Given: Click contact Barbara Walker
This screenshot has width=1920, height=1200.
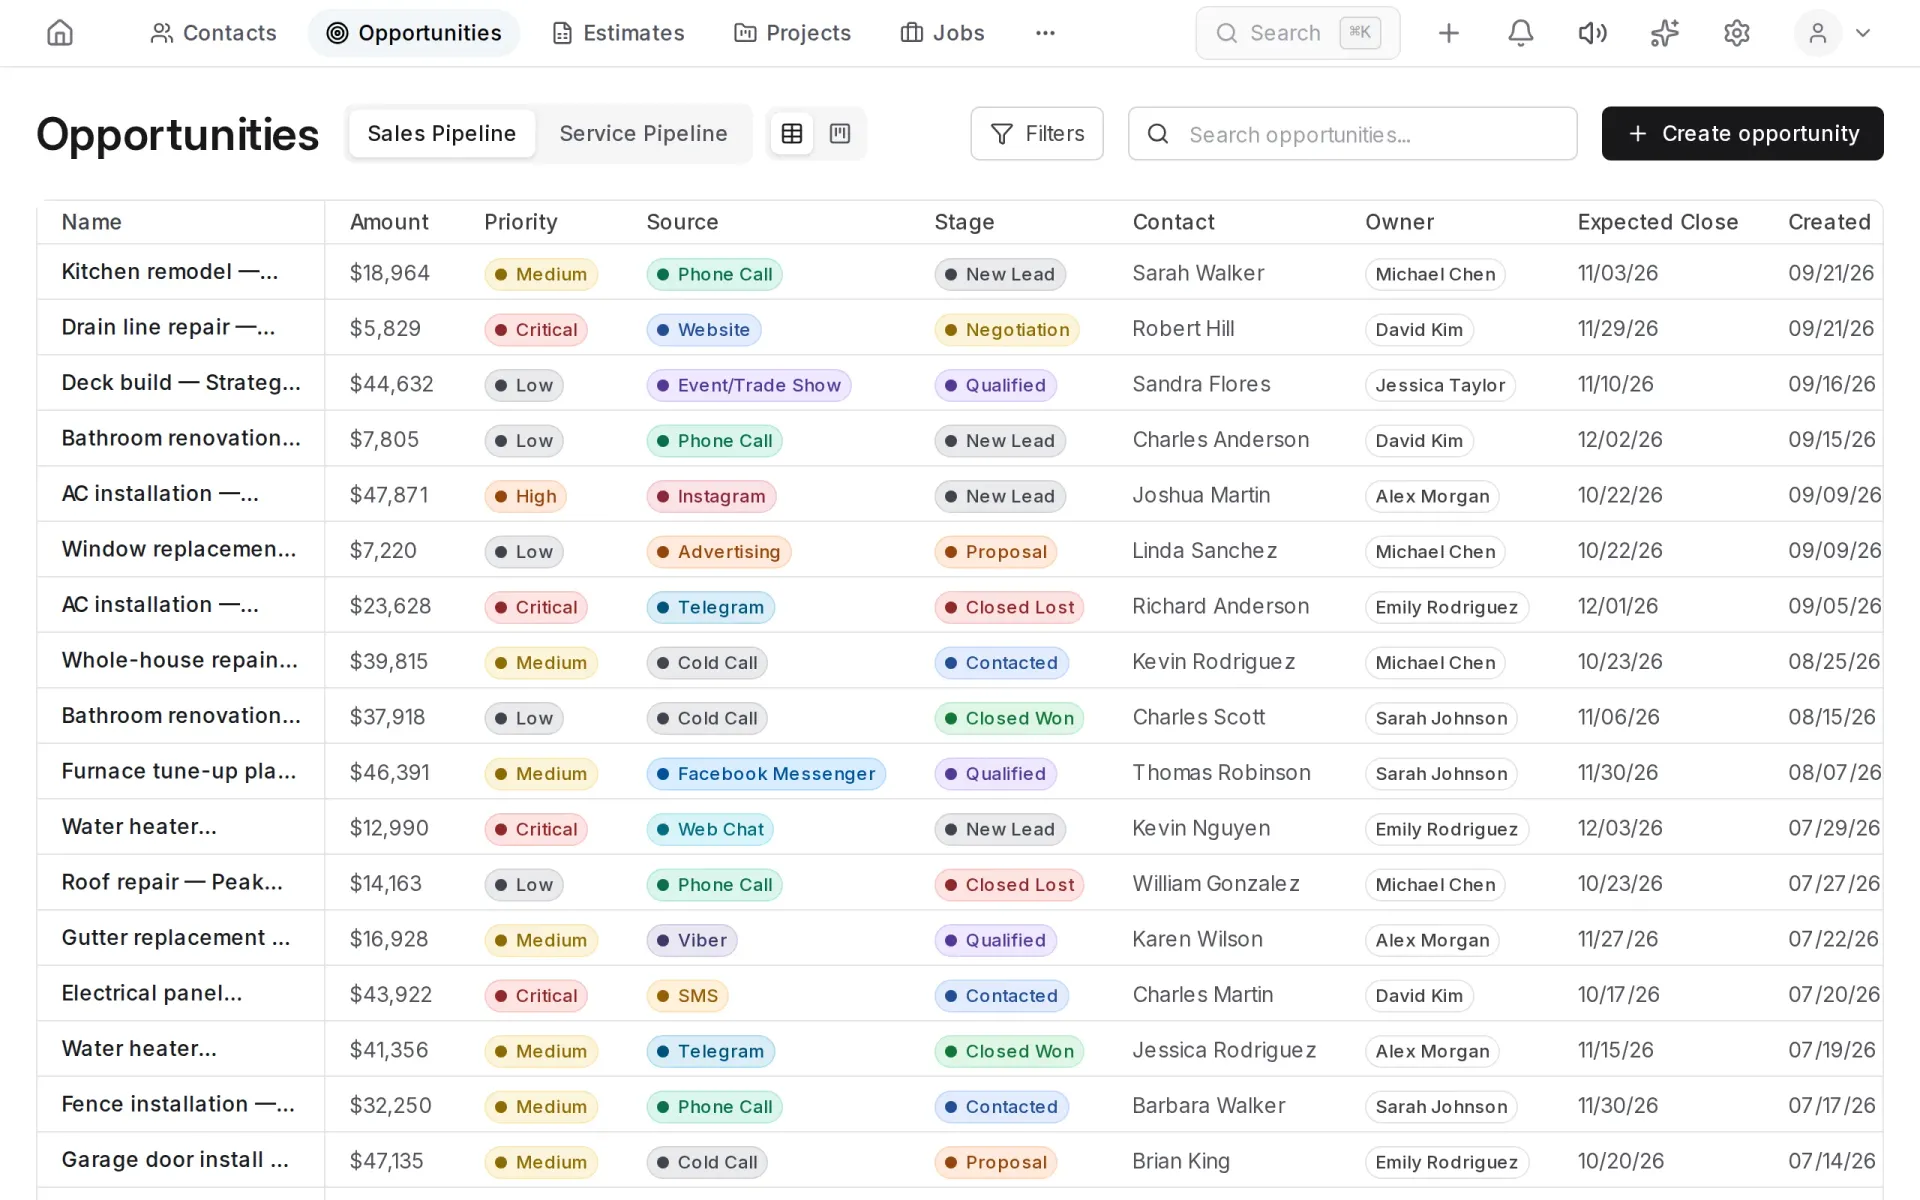Looking at the screenshot, I should [x=1208, y=1106].
